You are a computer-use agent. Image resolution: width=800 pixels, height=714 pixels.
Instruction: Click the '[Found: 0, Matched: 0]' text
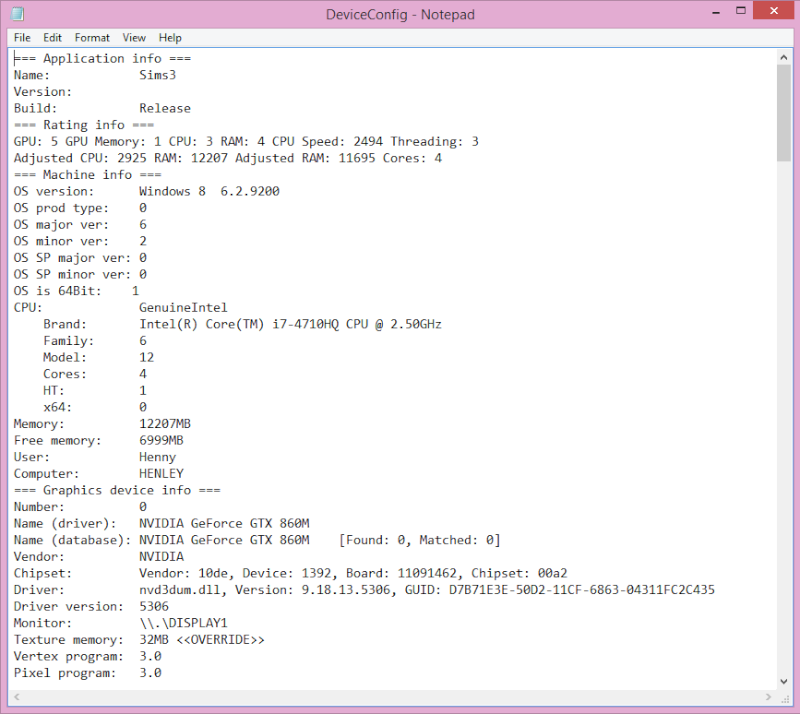420,540
